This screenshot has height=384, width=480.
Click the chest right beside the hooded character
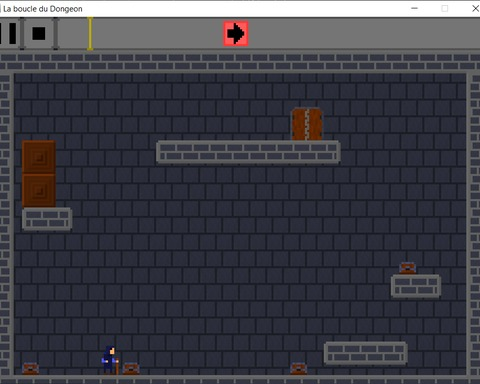[x=131, y=369]
